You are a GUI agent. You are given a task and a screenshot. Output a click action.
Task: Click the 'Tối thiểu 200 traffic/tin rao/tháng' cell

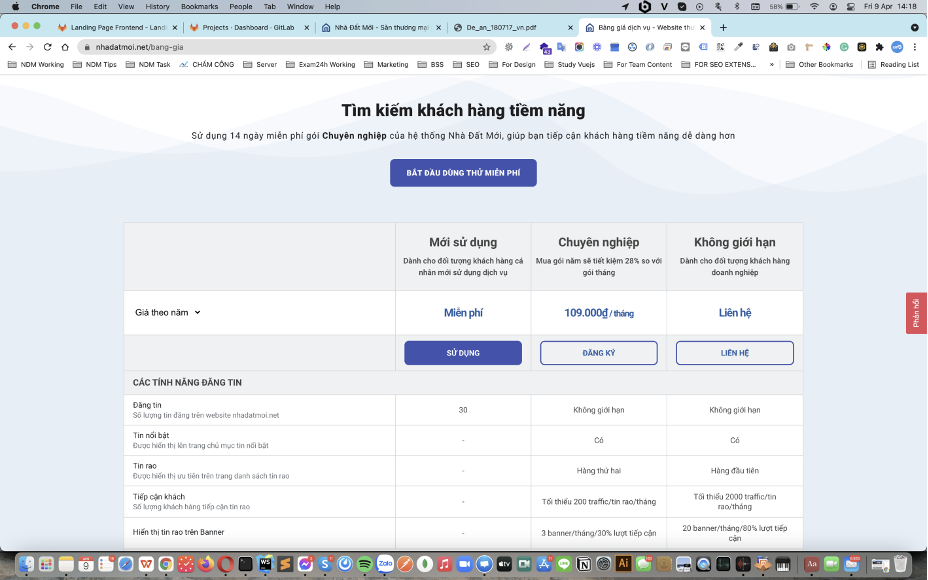[x=599, y=501]
